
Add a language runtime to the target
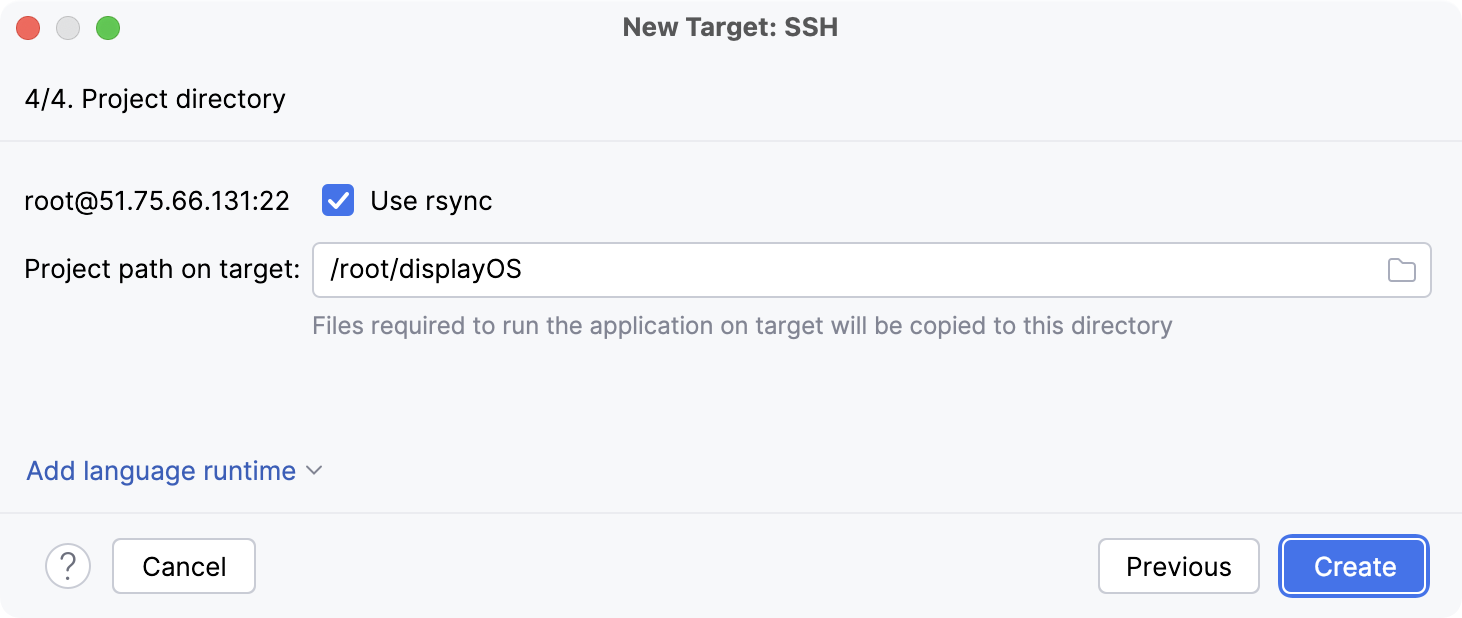coord(160,470)
